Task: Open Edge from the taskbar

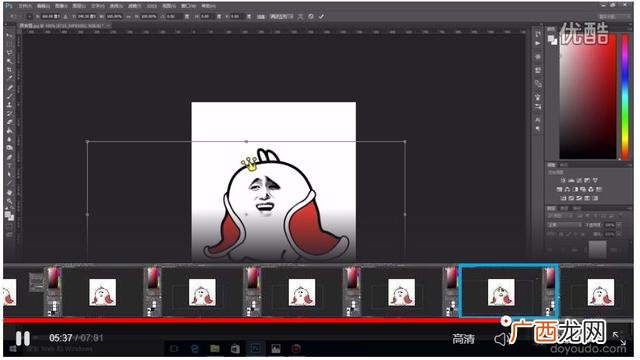Action: point(195,349)
